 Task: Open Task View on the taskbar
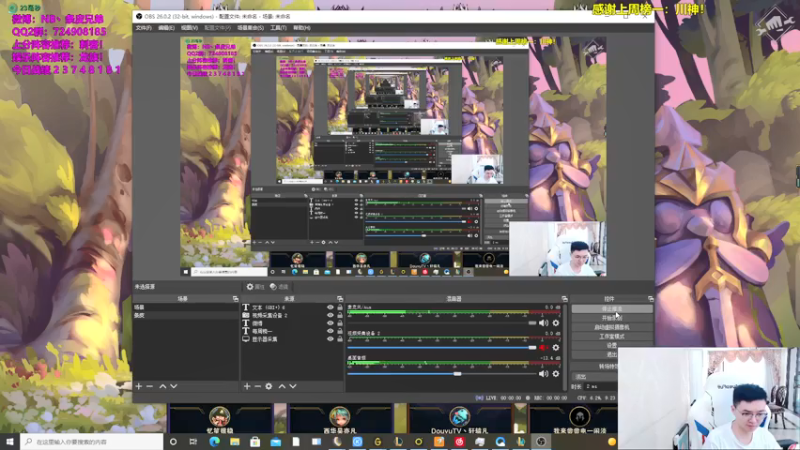pyautogui.click(x=193, y=441)
